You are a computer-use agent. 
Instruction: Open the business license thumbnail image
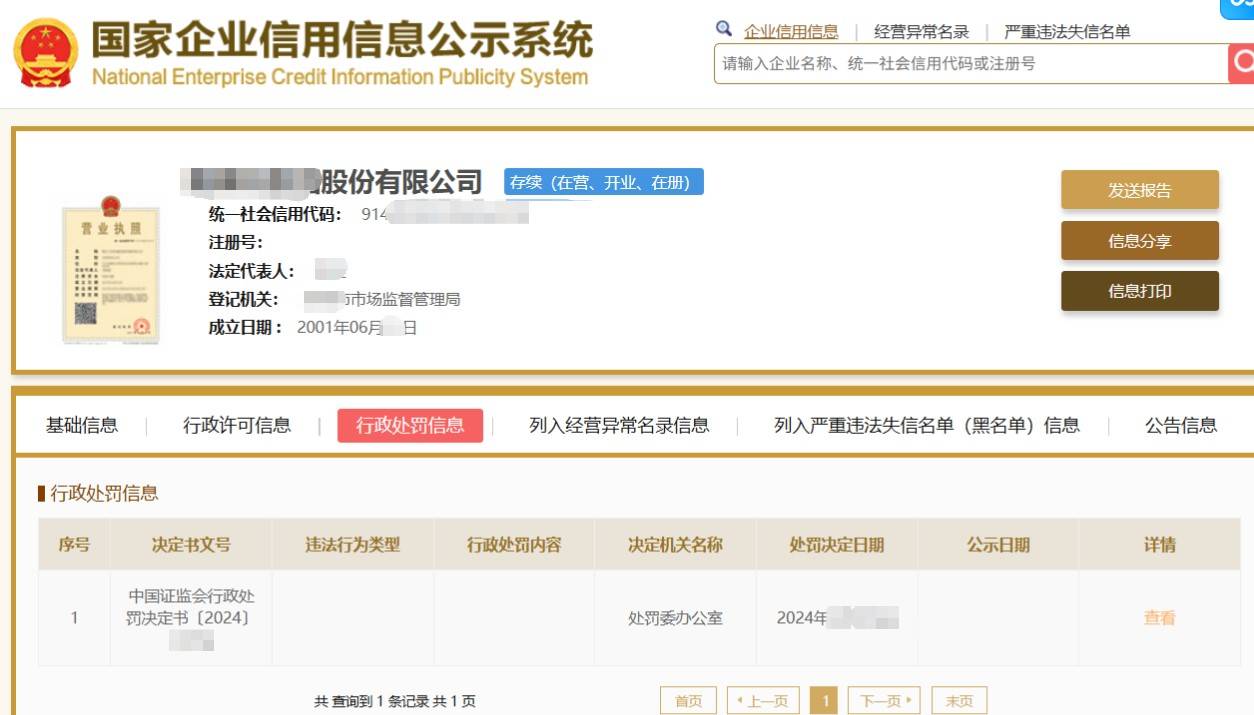click(110, 270)
